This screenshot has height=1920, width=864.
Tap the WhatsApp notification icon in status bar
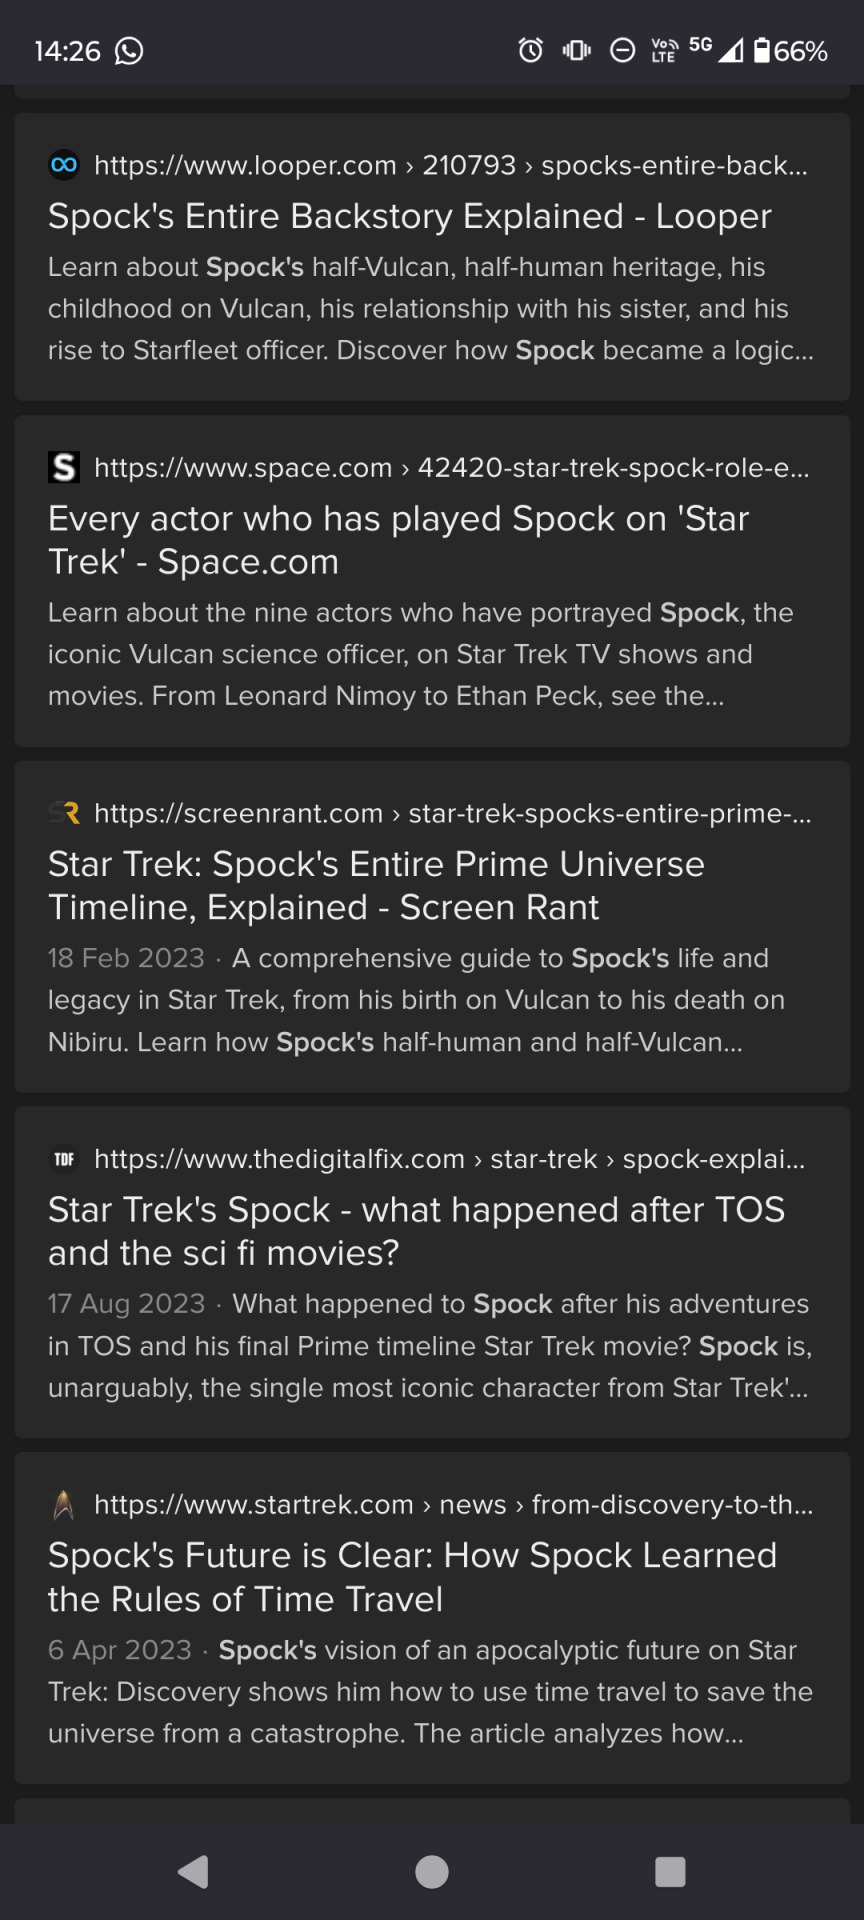pyautogui.click(x=129, y=50)
